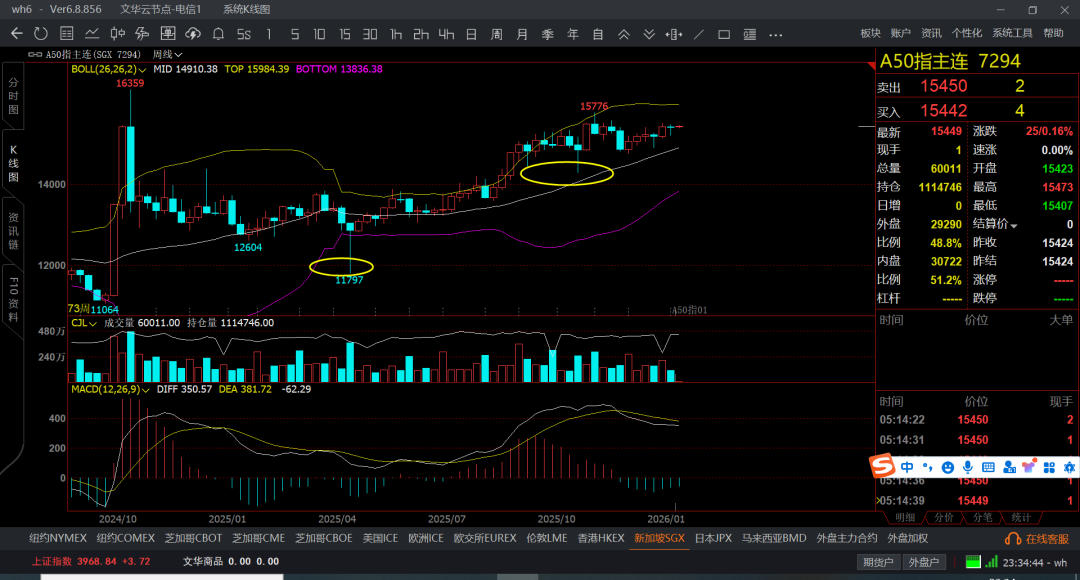Open the 系统工具 menu
This screenshot has height=580, width=1080.
coord(1012,33)
